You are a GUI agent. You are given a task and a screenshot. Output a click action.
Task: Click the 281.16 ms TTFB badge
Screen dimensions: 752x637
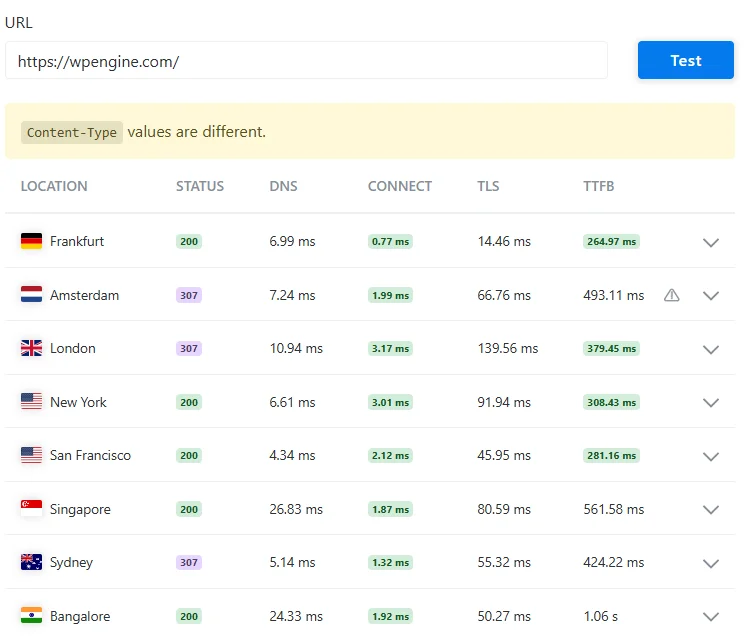[x=611, y=455]
